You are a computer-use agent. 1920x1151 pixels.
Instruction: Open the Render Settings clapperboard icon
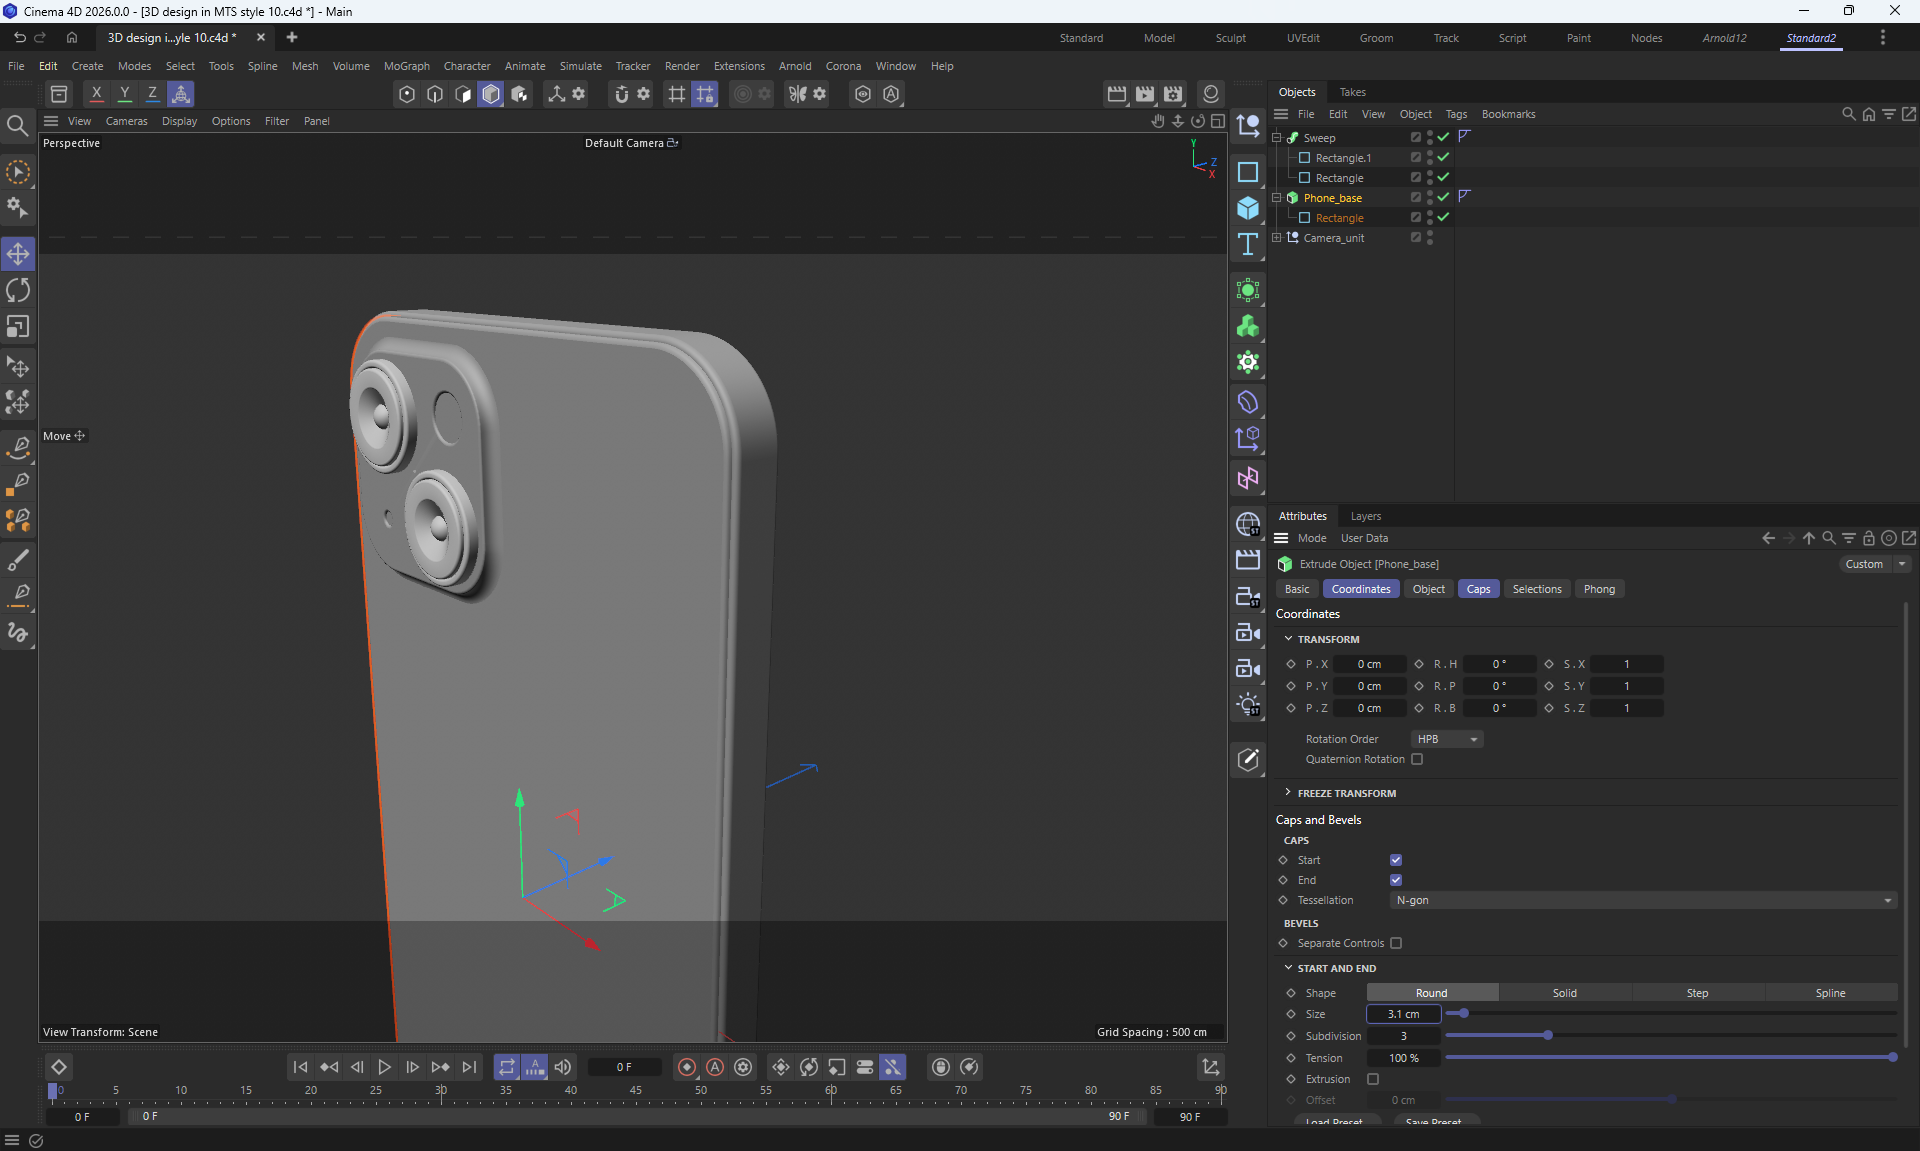[x=1173, y=94]
